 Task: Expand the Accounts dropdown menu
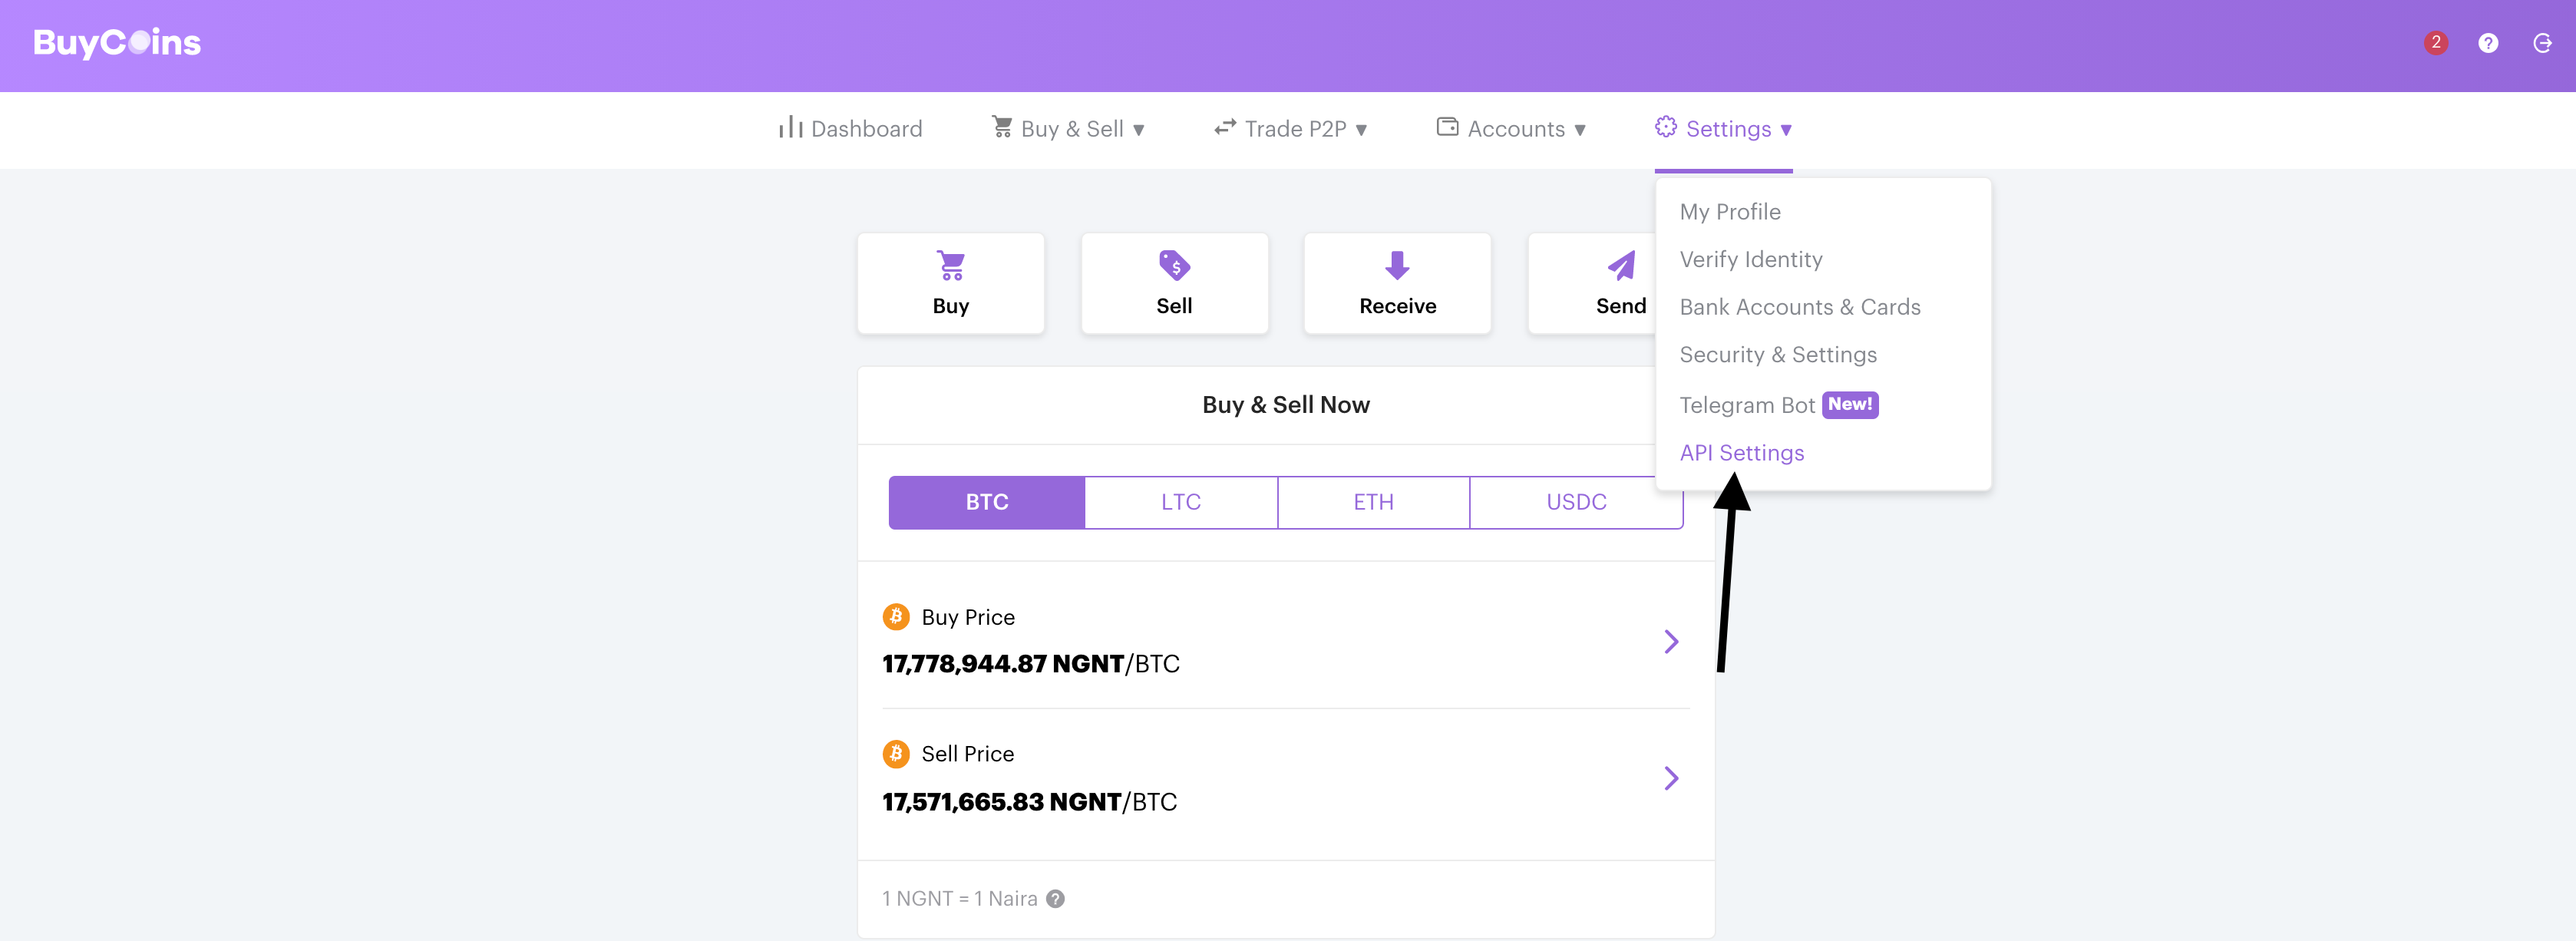coord(1510,128)
